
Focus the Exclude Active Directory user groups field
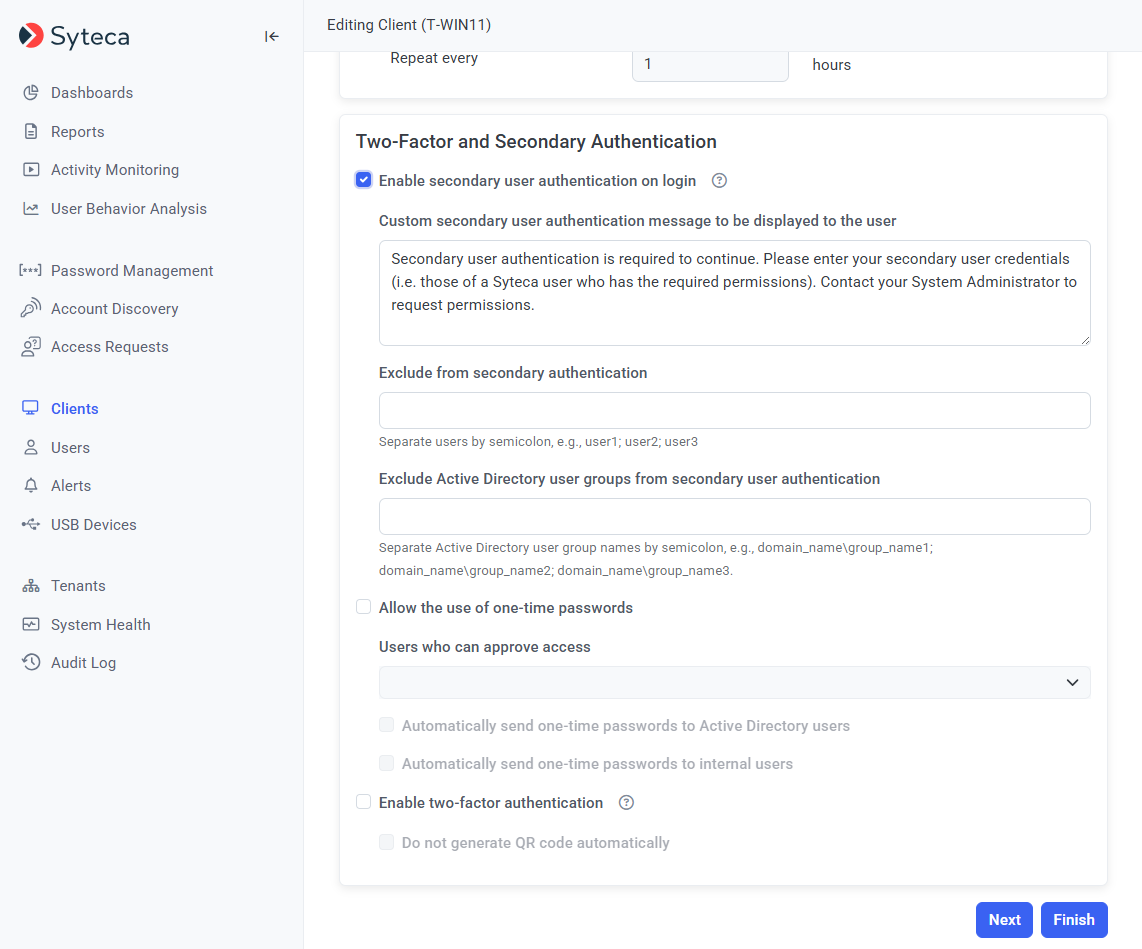734,517
